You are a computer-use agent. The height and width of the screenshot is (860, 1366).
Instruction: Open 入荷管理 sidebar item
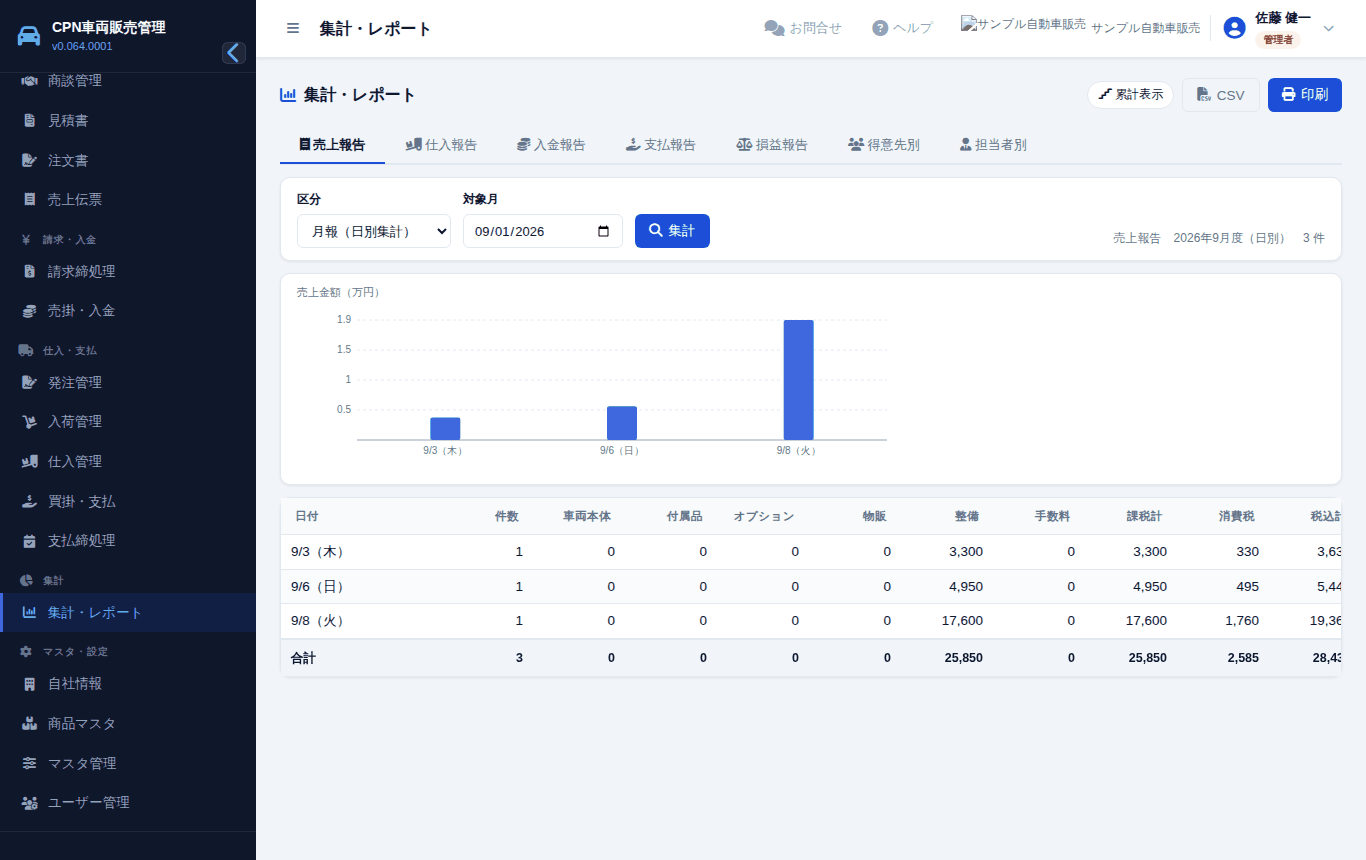point(128,421)
